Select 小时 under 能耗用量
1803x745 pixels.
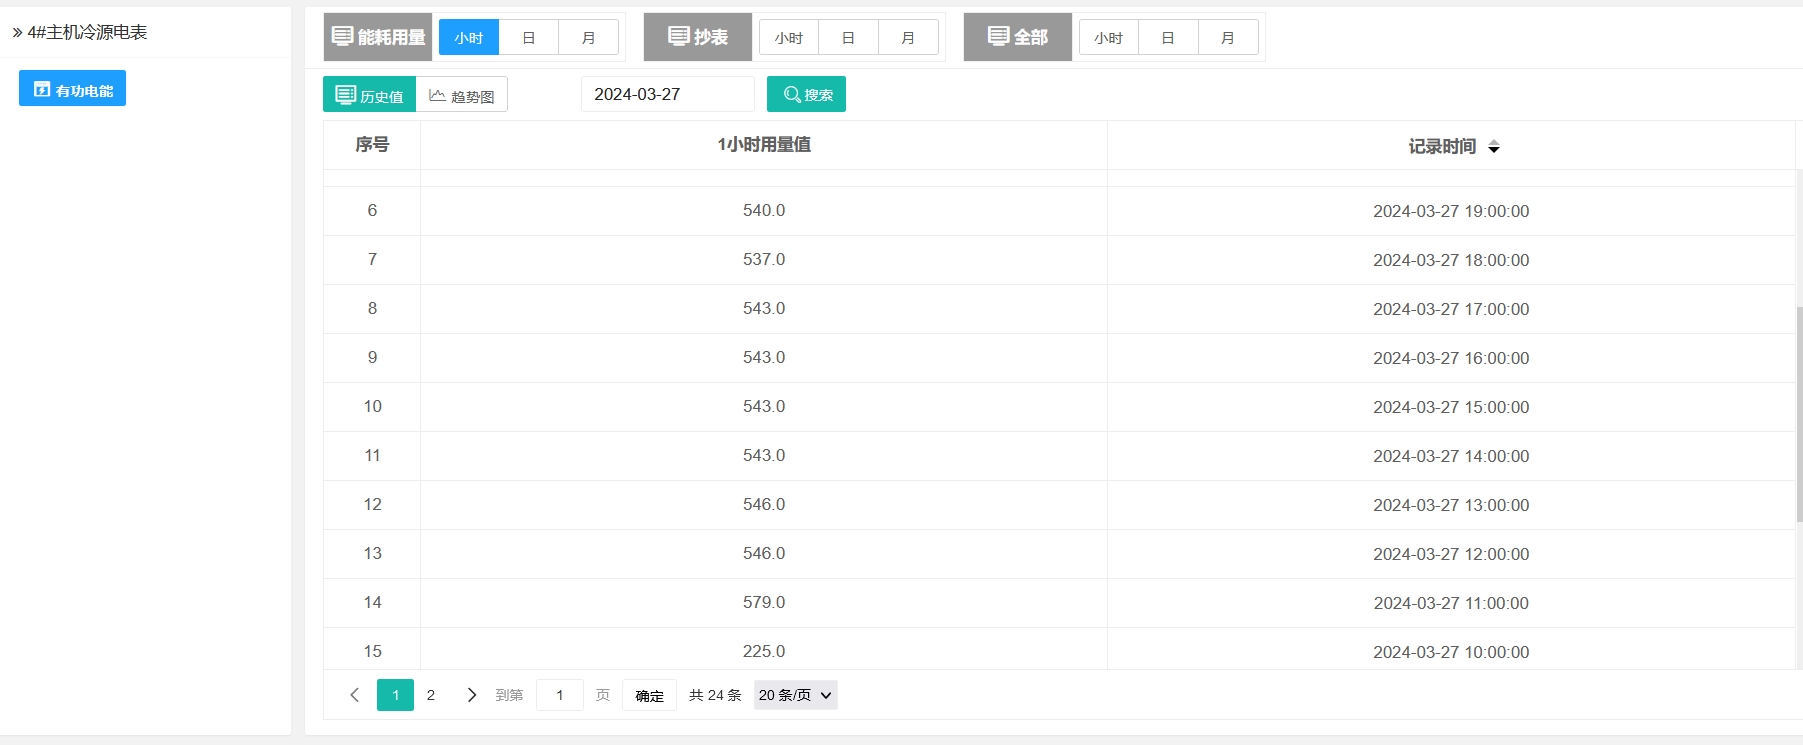coord(469,38)
